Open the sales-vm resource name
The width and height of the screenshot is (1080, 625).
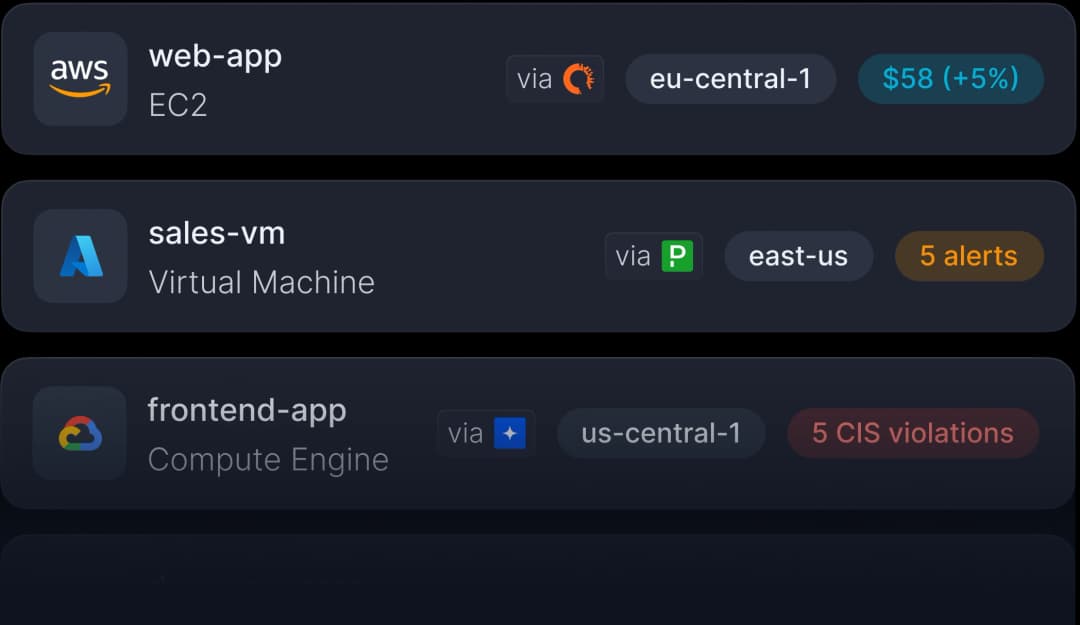pyautogui.click(x=217, y=233)
